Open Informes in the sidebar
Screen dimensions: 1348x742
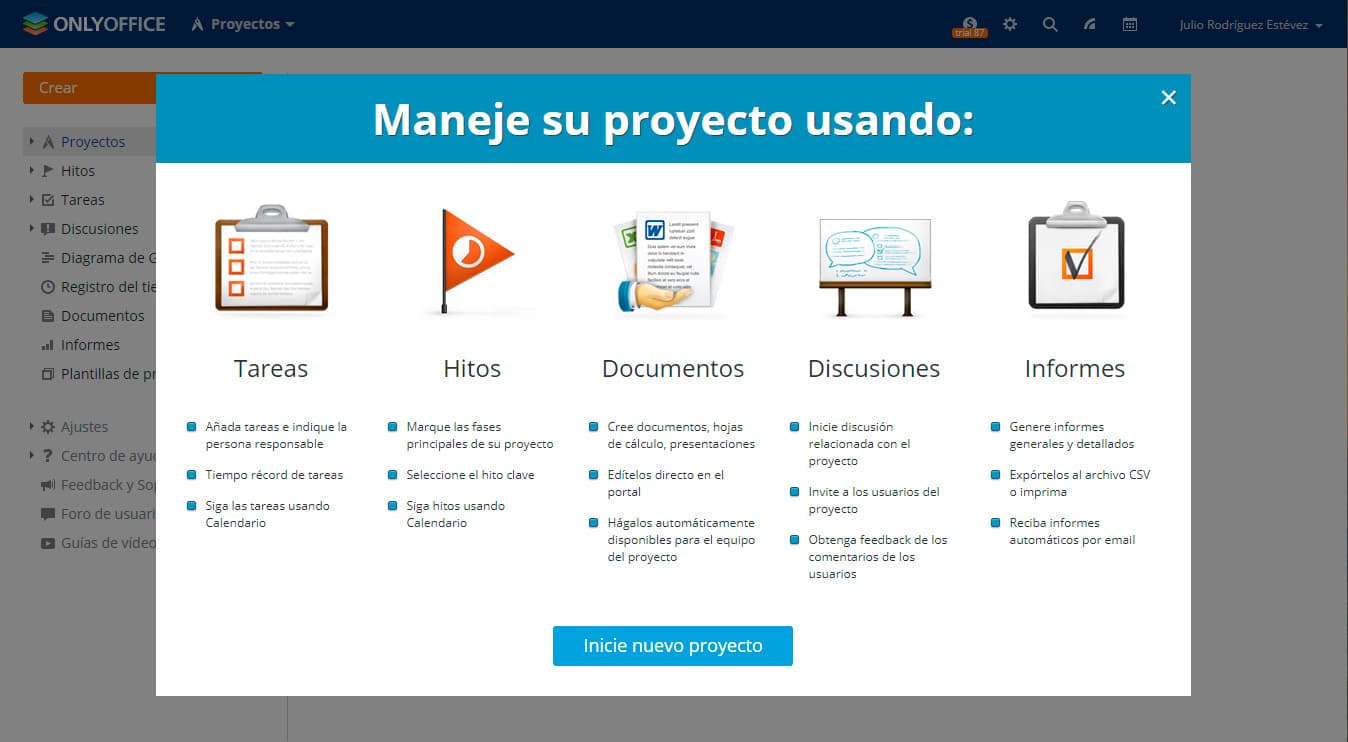point(90,345)
